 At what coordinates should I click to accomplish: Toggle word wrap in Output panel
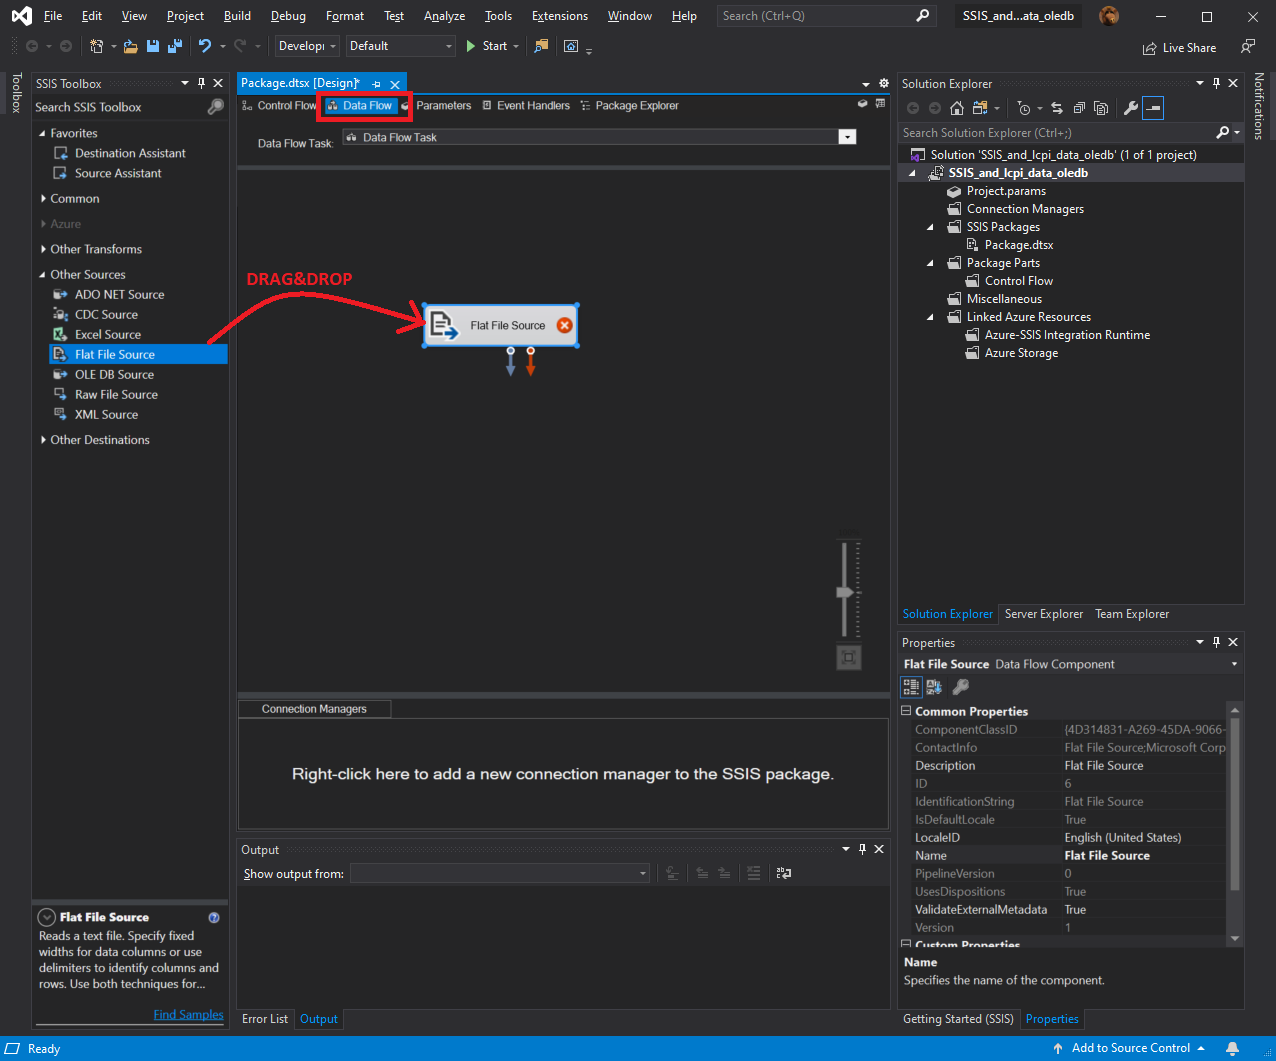(x=784, y=873)
